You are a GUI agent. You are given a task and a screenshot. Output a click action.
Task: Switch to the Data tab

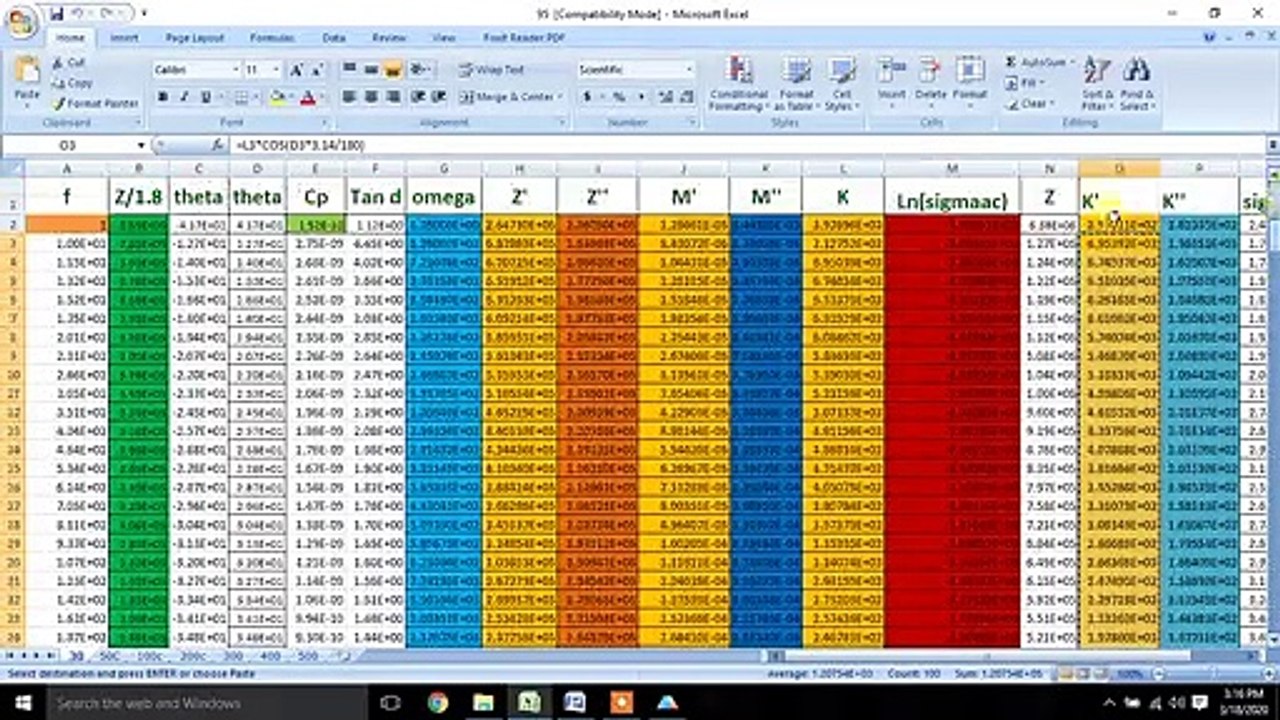334,38
